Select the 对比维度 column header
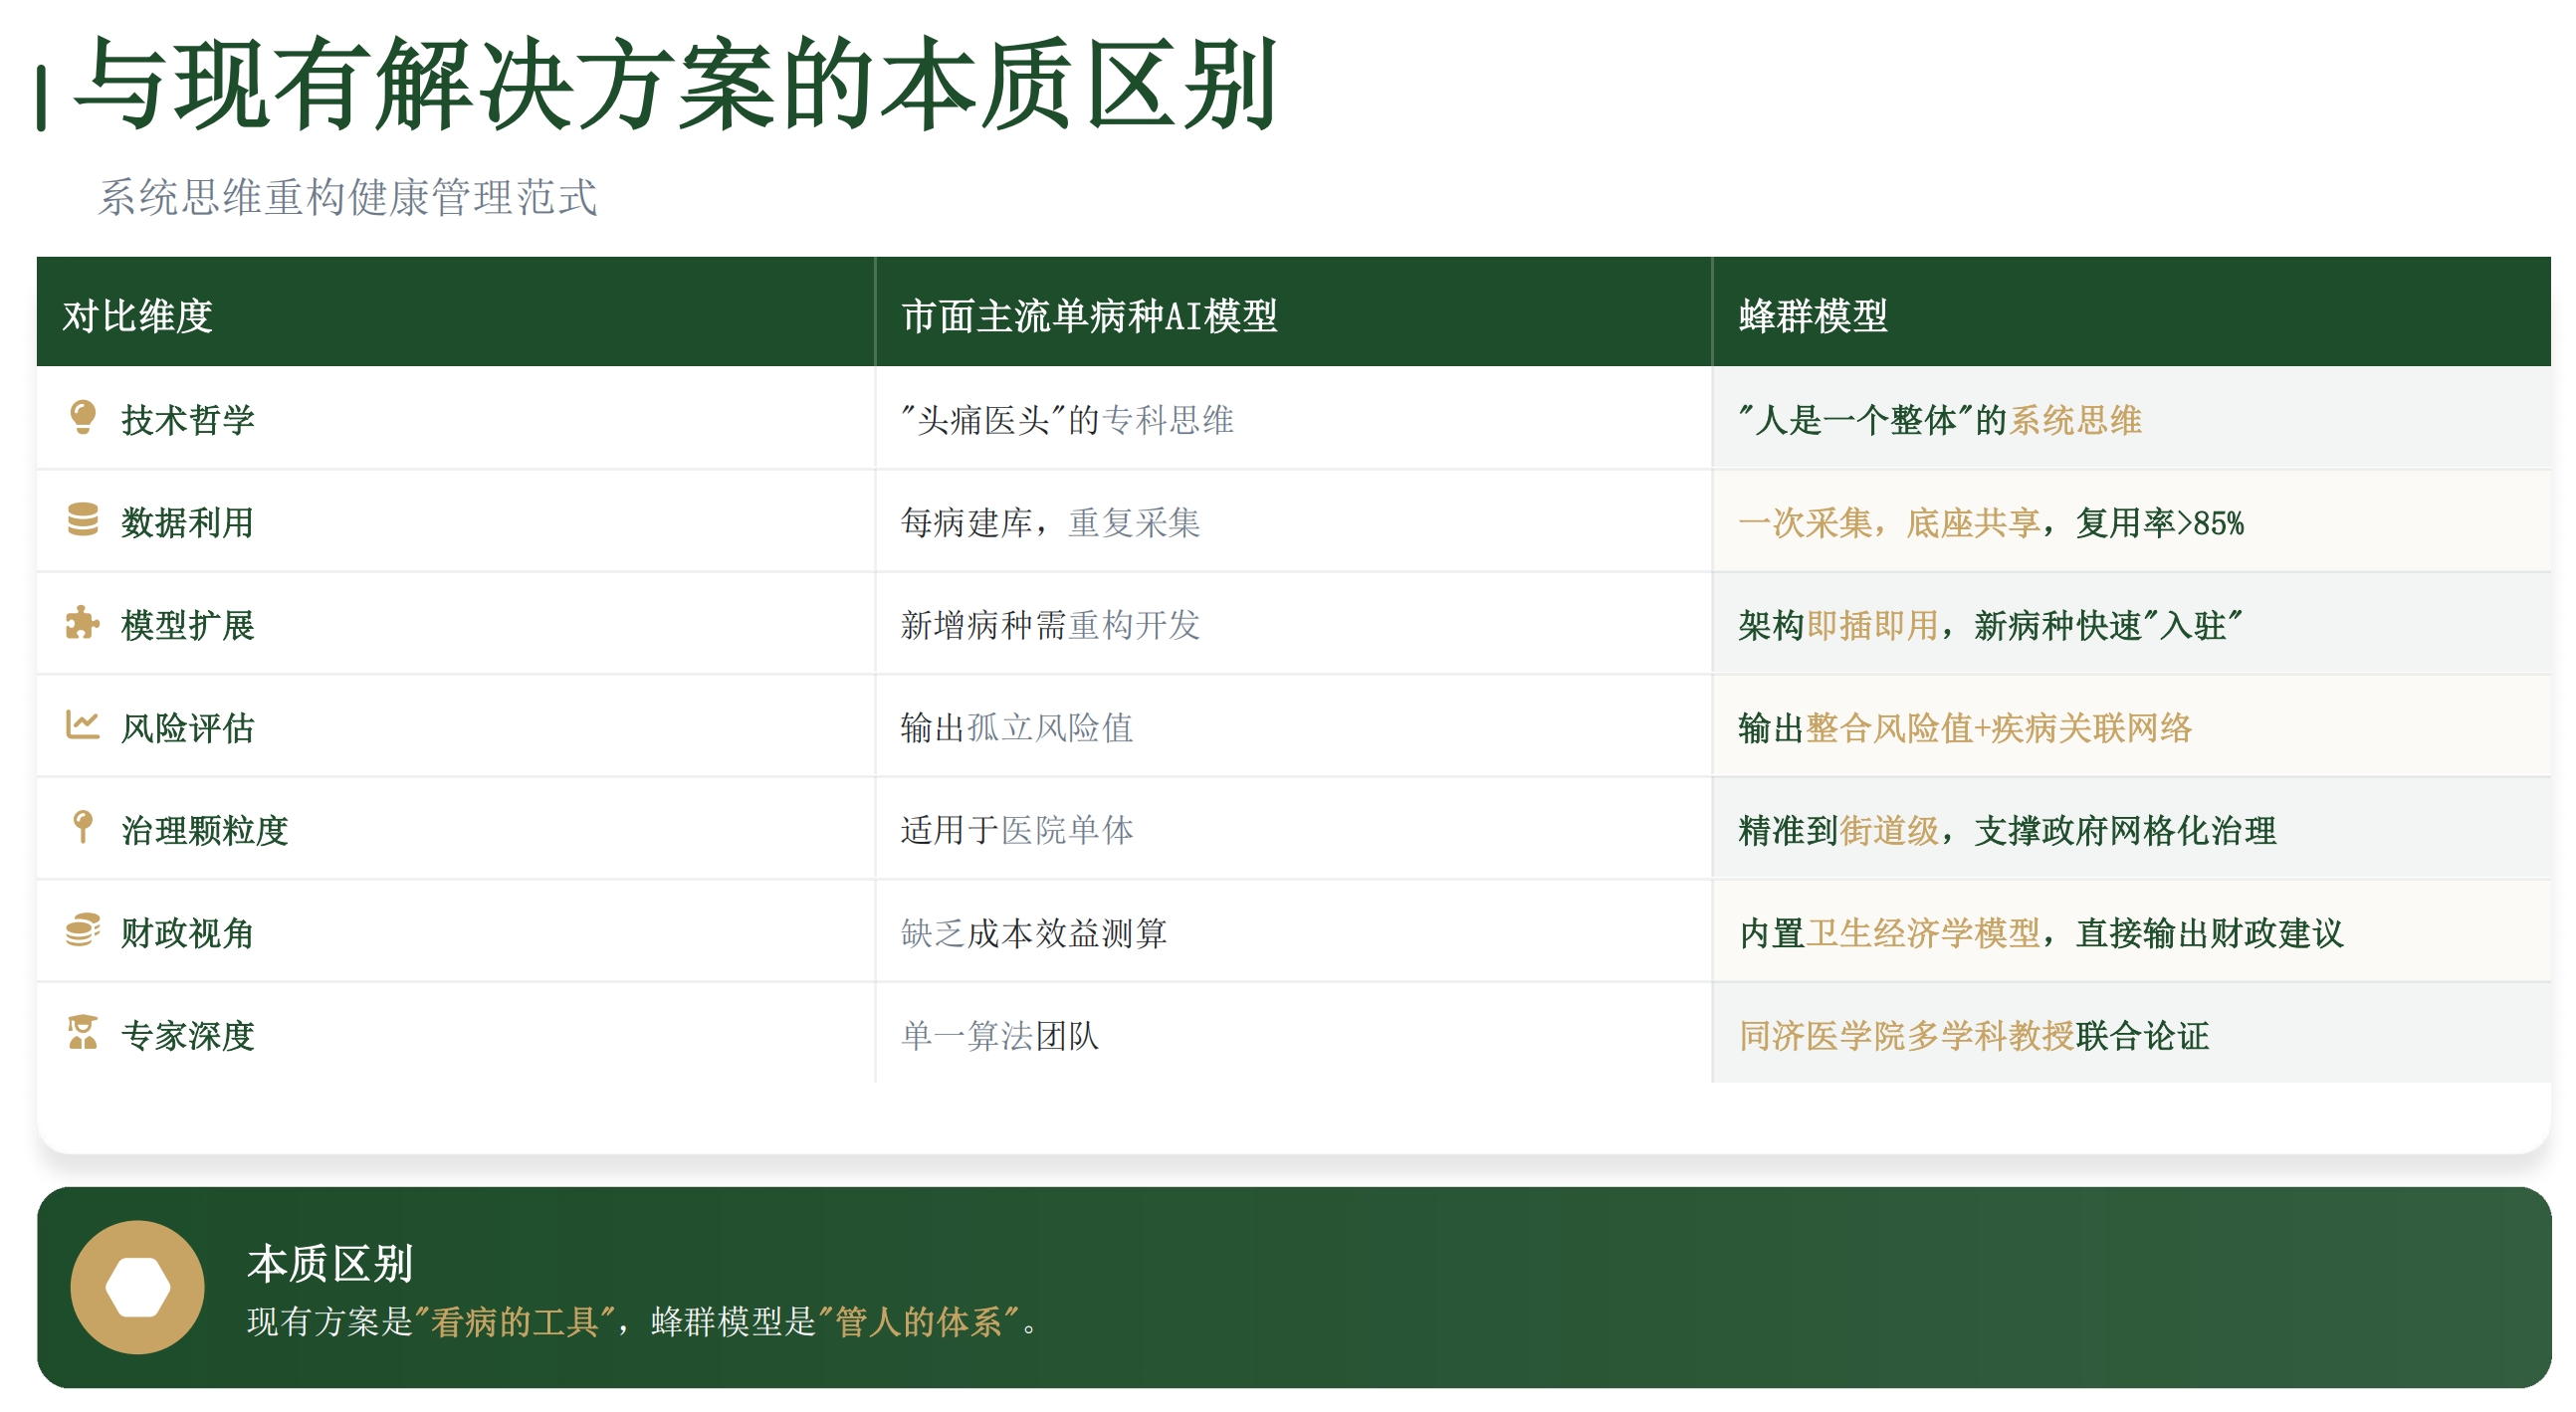Image resolution: width=2576 pixels, height=1412 pixels. click(138, 317)
